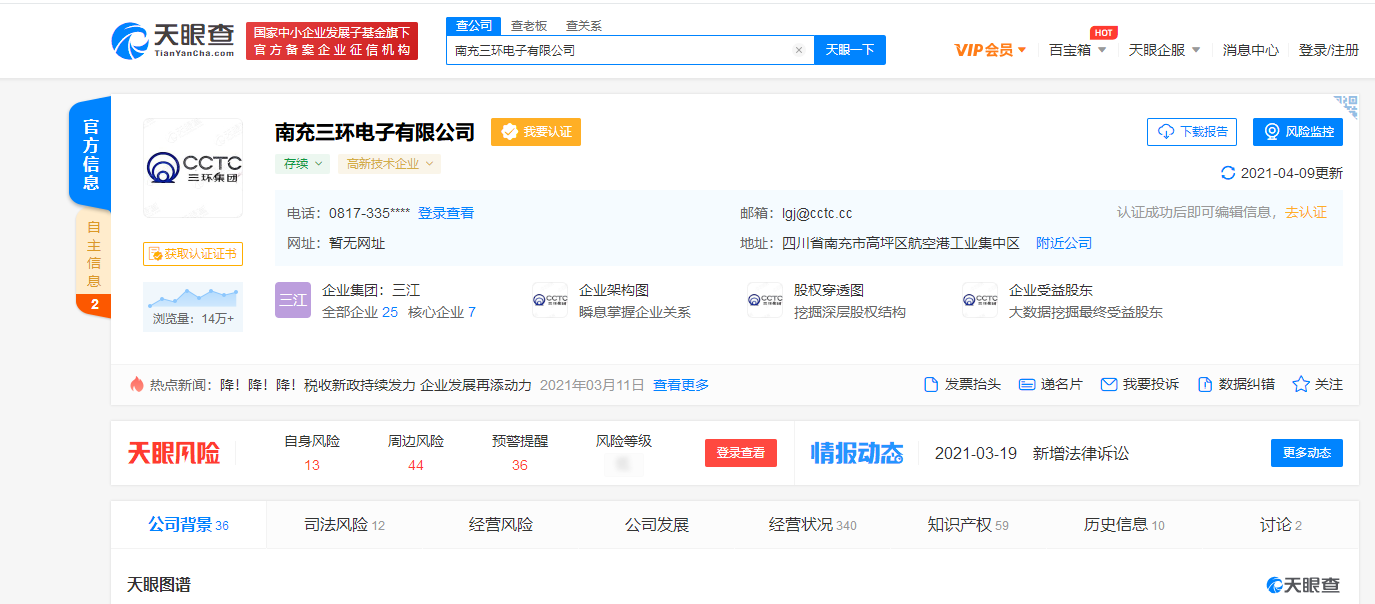Switch to the 公司背景 tab

188,525
